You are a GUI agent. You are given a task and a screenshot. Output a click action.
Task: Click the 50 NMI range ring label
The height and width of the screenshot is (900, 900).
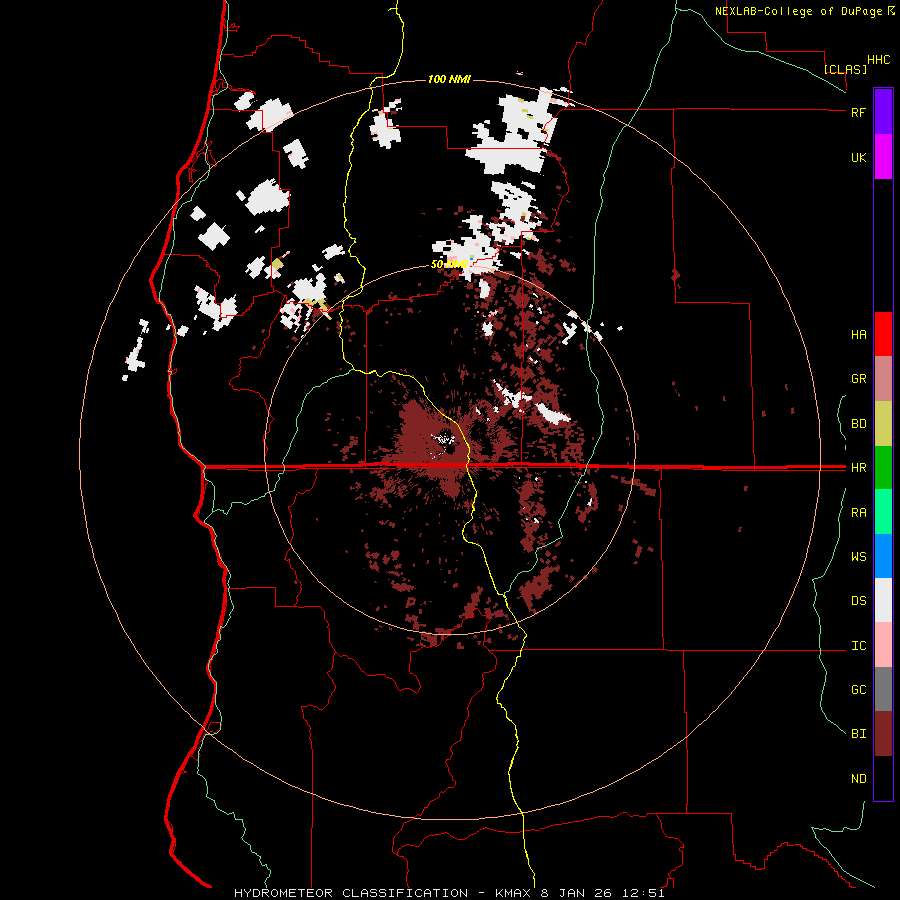(x=448, y=265)
